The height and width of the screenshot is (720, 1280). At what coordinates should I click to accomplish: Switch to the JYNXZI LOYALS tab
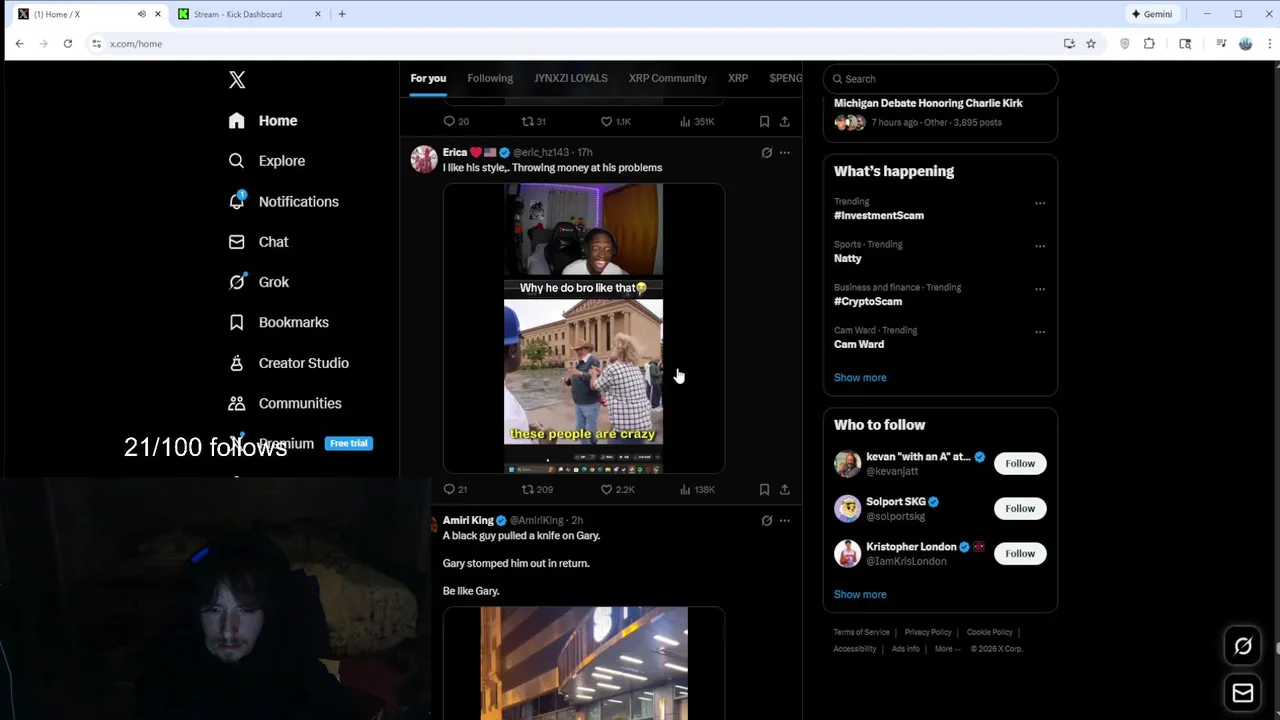(x=570, y=78)
